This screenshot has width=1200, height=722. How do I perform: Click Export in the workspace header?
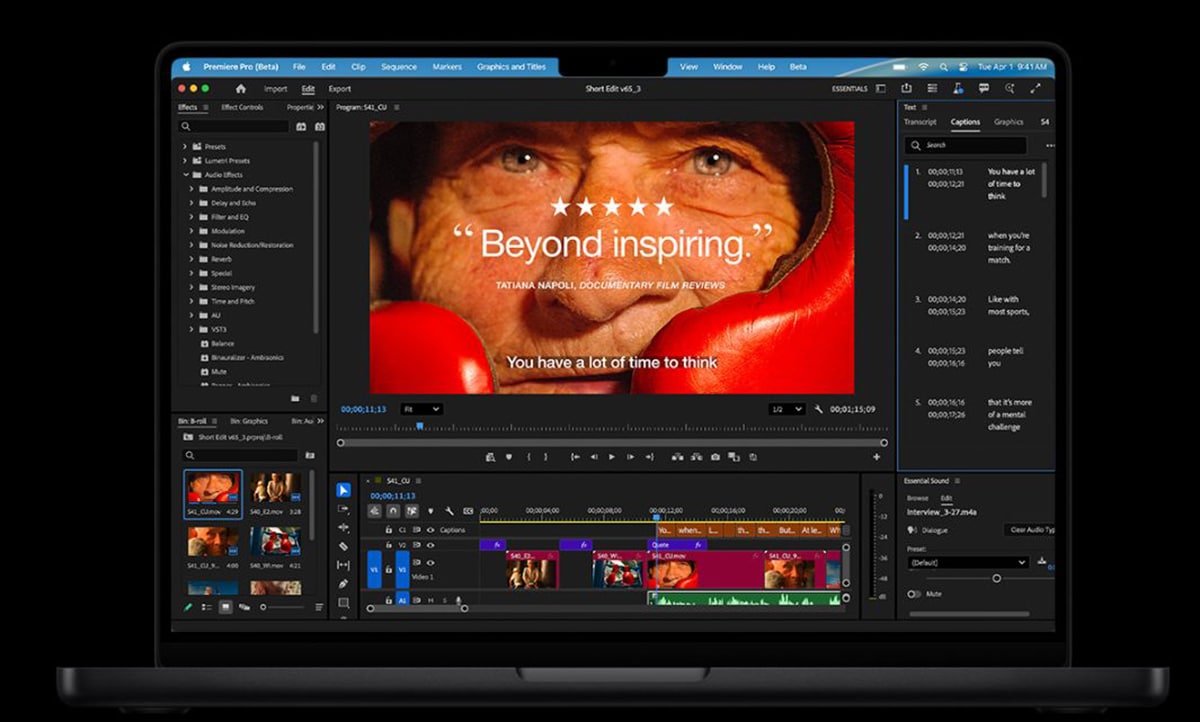tap(340, 89)
